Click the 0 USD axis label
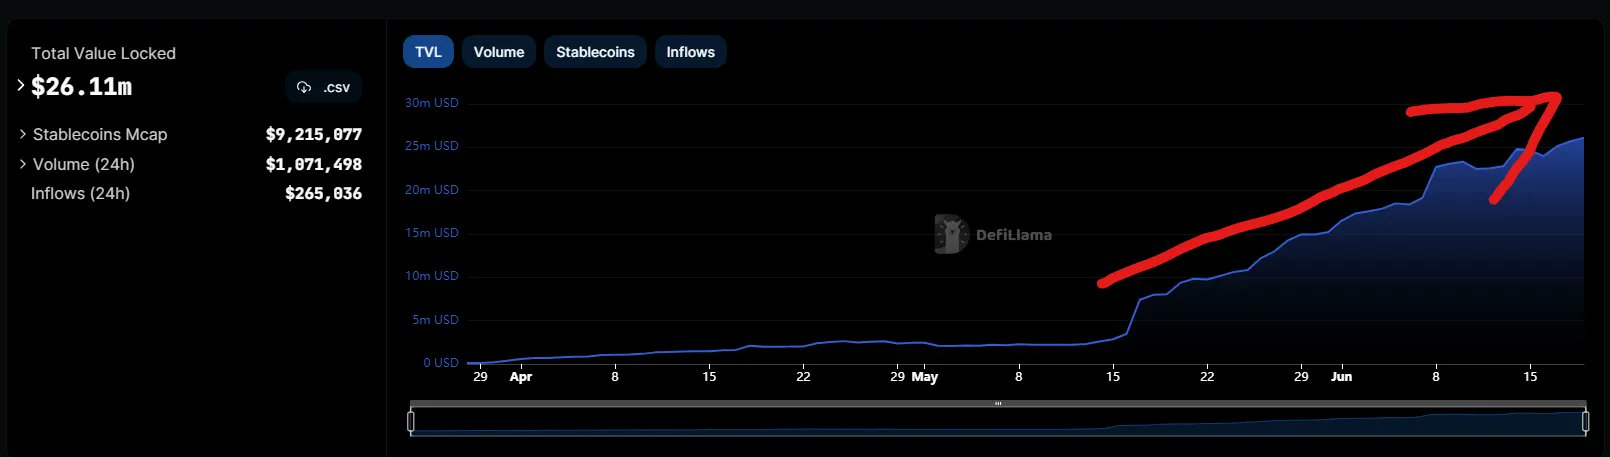1610x457 pixels. pos(441,363)
